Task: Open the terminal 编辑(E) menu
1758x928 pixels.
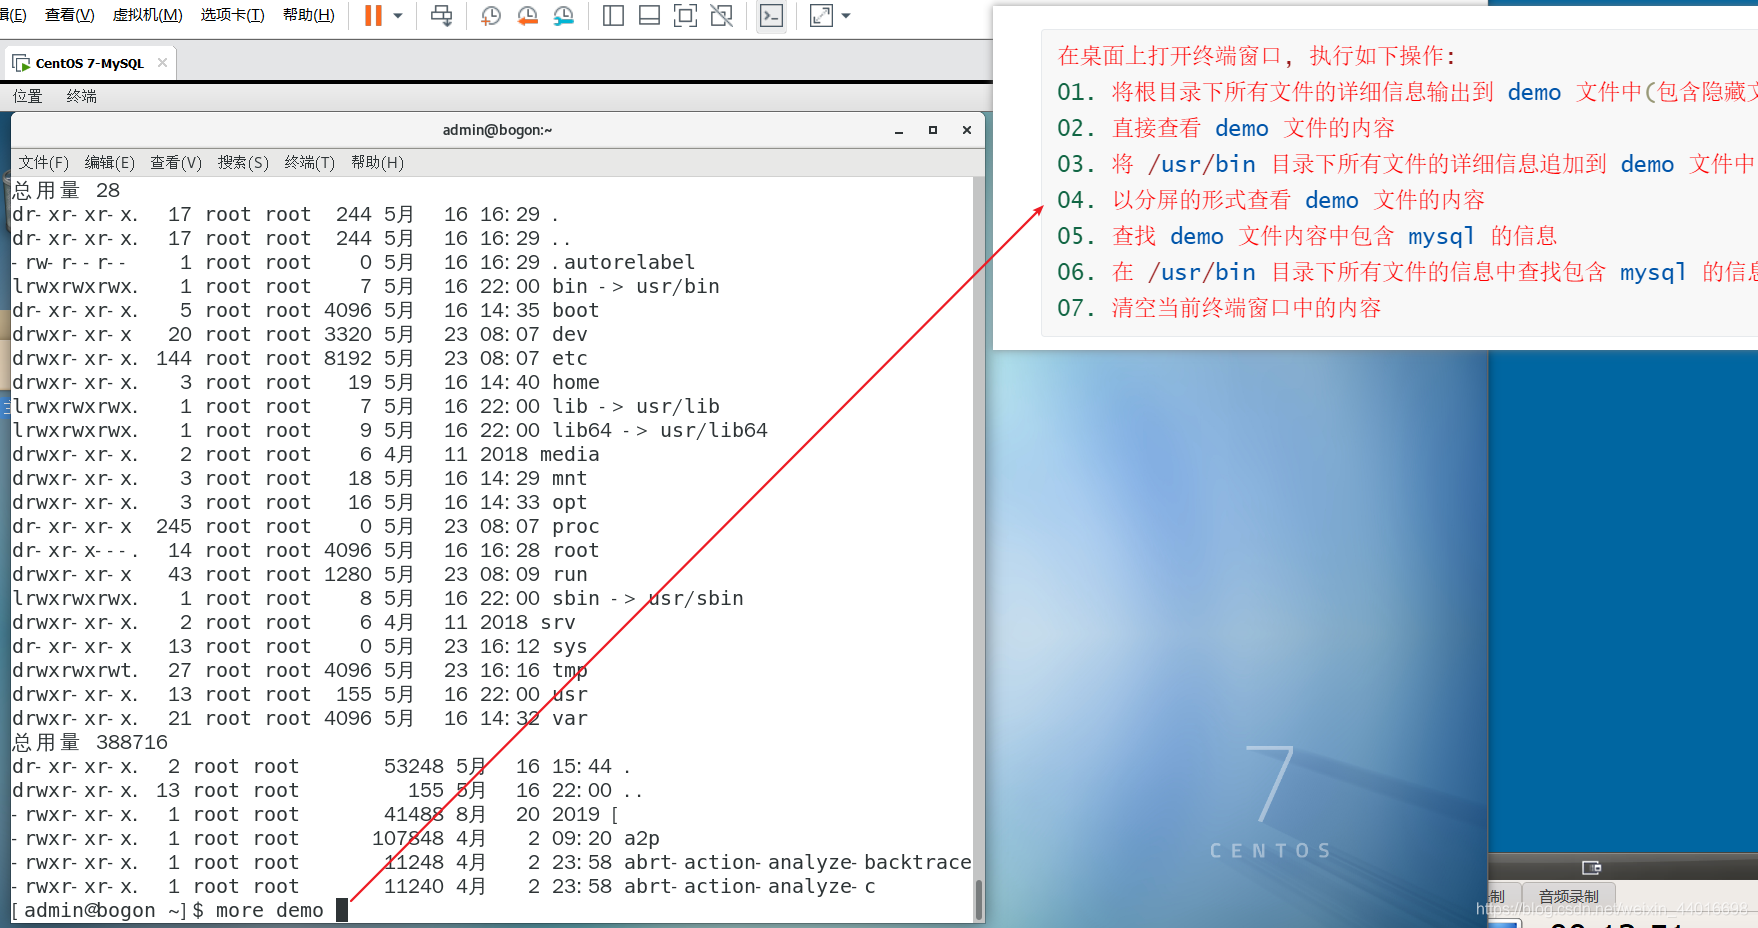Action: click(110, 162)
